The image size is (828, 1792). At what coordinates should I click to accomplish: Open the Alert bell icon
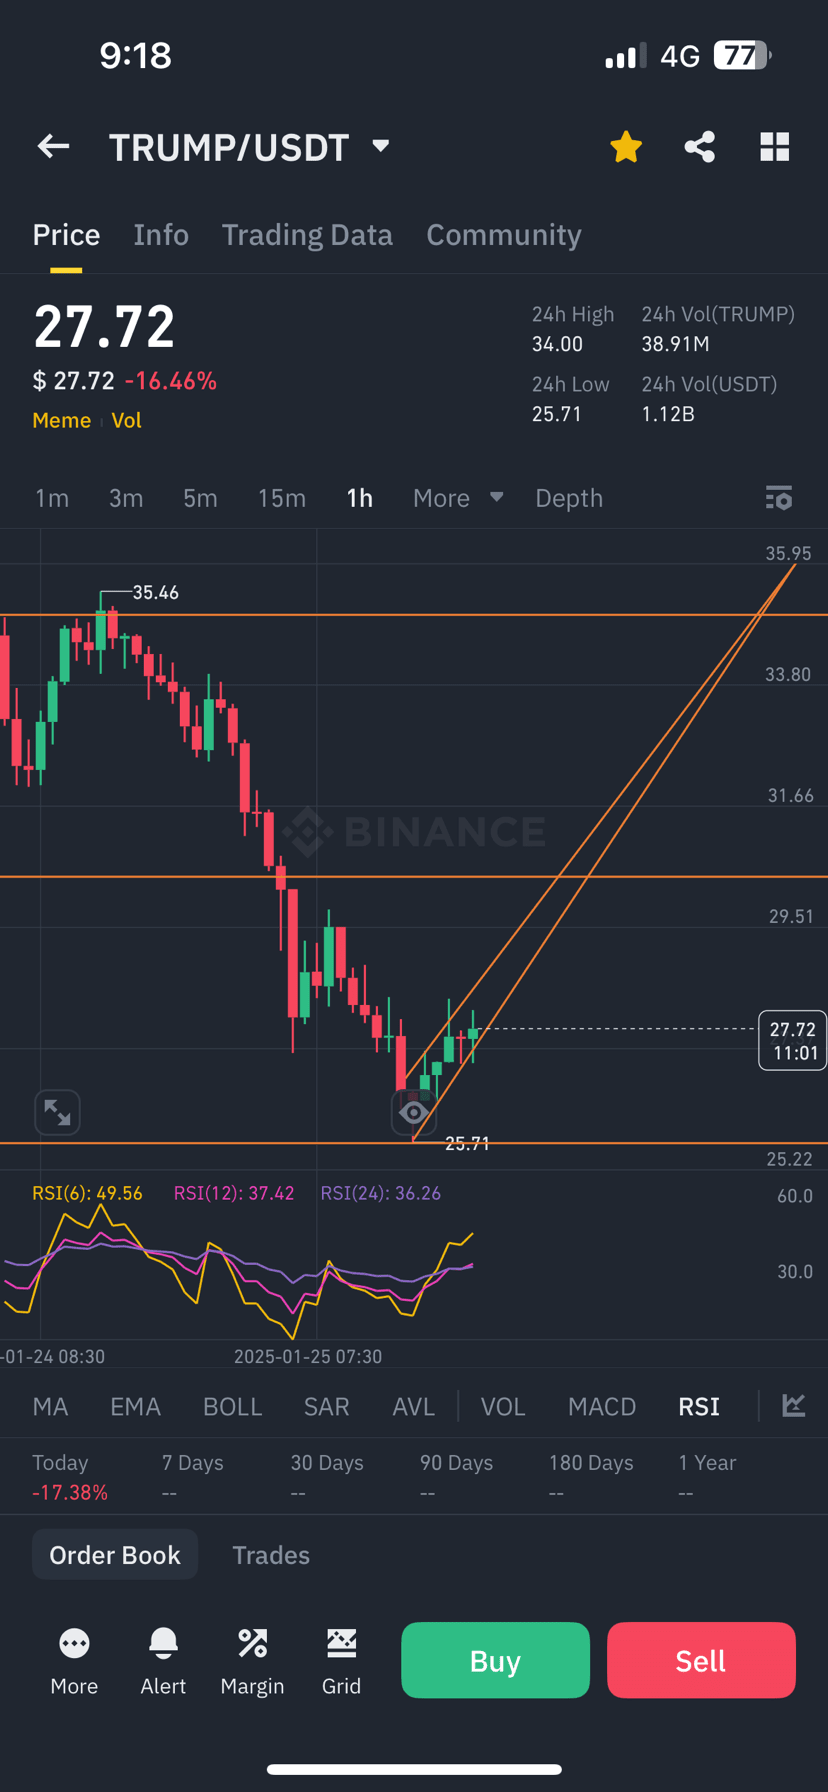[x=163, y=1662]
